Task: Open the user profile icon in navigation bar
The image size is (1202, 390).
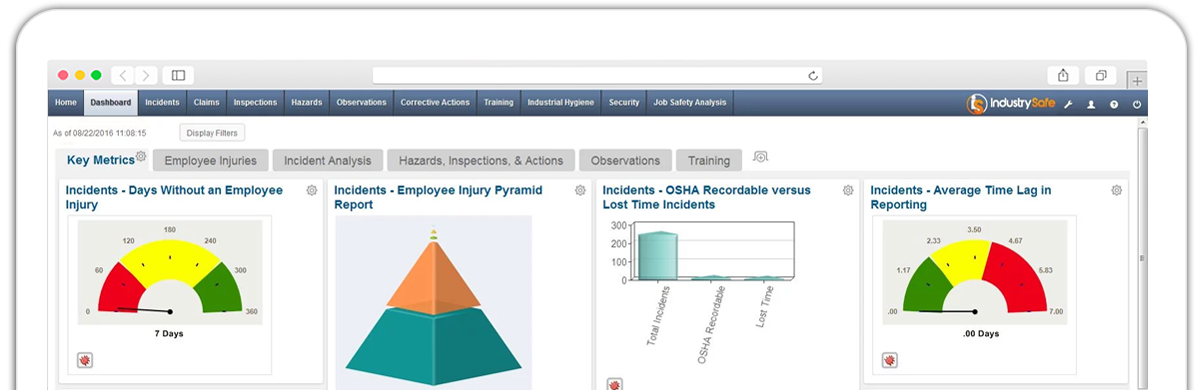Action: coord(1091,103)
